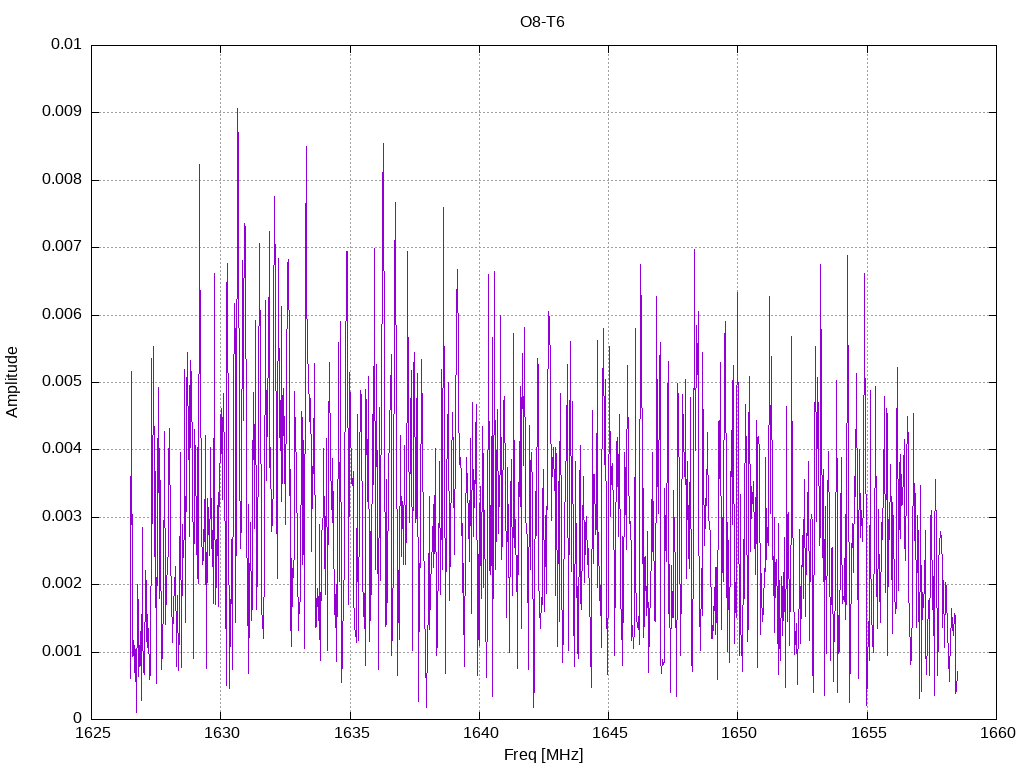1024x768 pixels.
Task: Click the 0.007 y-axis tick label
Action: pos(62,247)
